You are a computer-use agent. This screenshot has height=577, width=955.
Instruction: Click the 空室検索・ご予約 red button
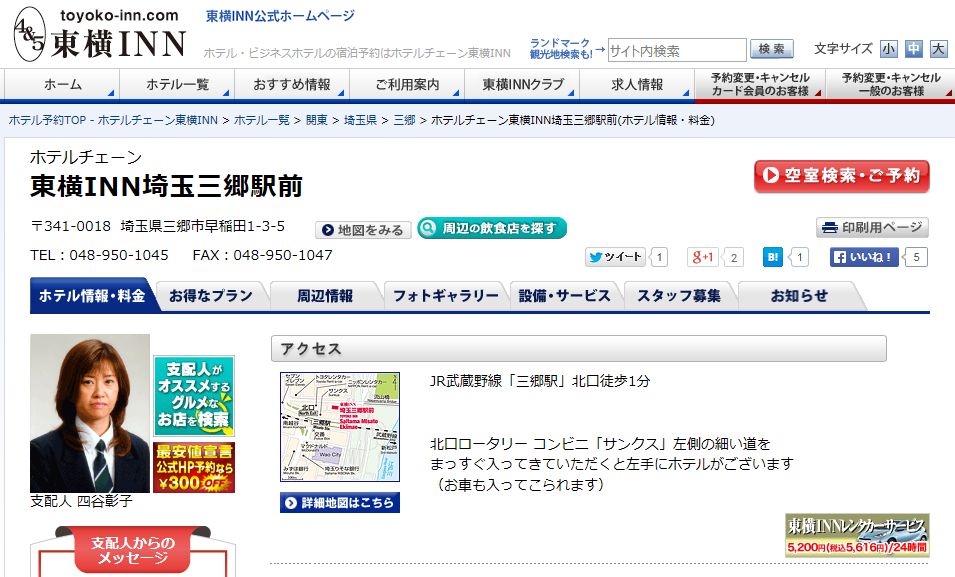coord(842,176)
